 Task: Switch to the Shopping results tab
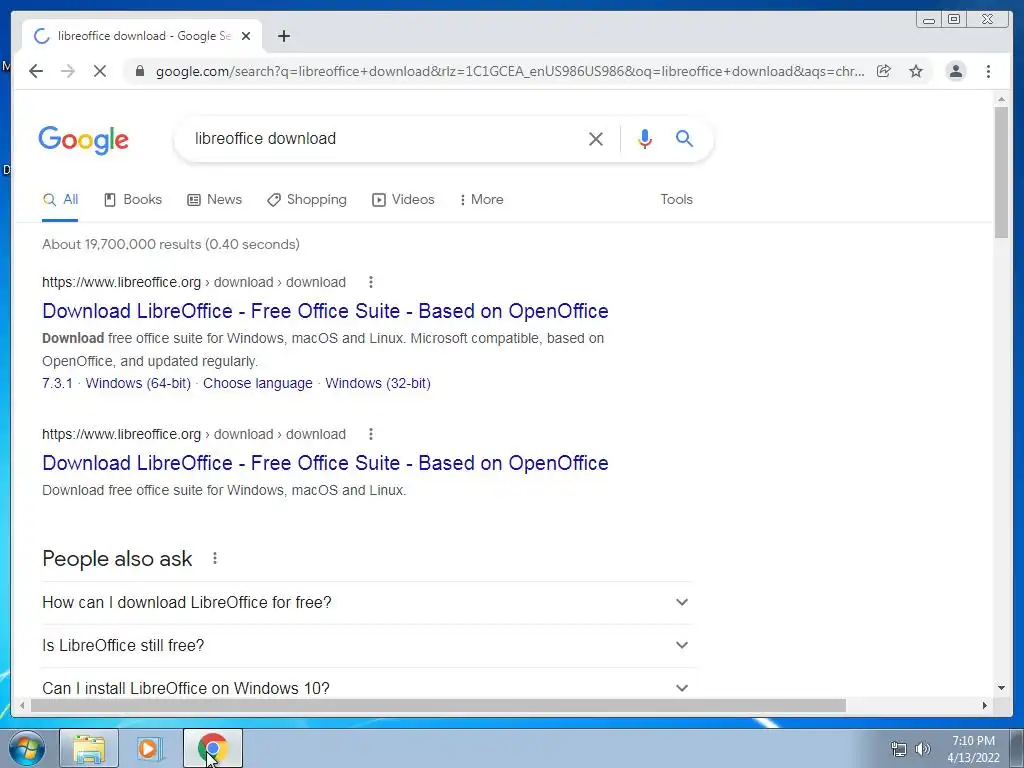tap(307, 200)
